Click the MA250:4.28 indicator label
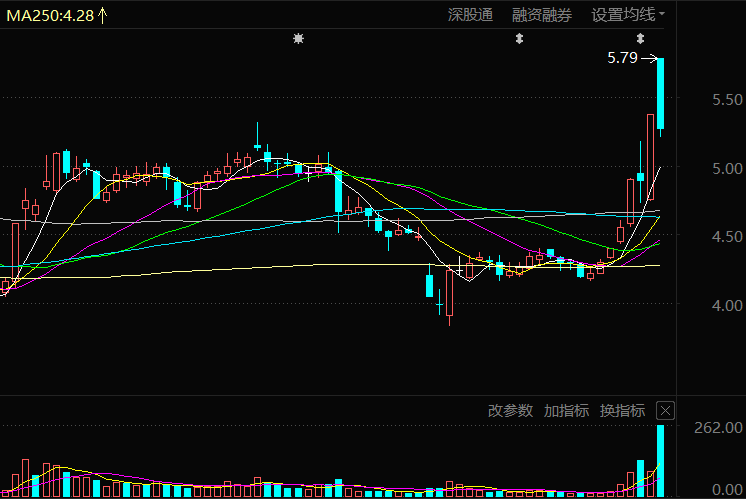The width and height of the screenshot is (746, 499). point(50,16)
